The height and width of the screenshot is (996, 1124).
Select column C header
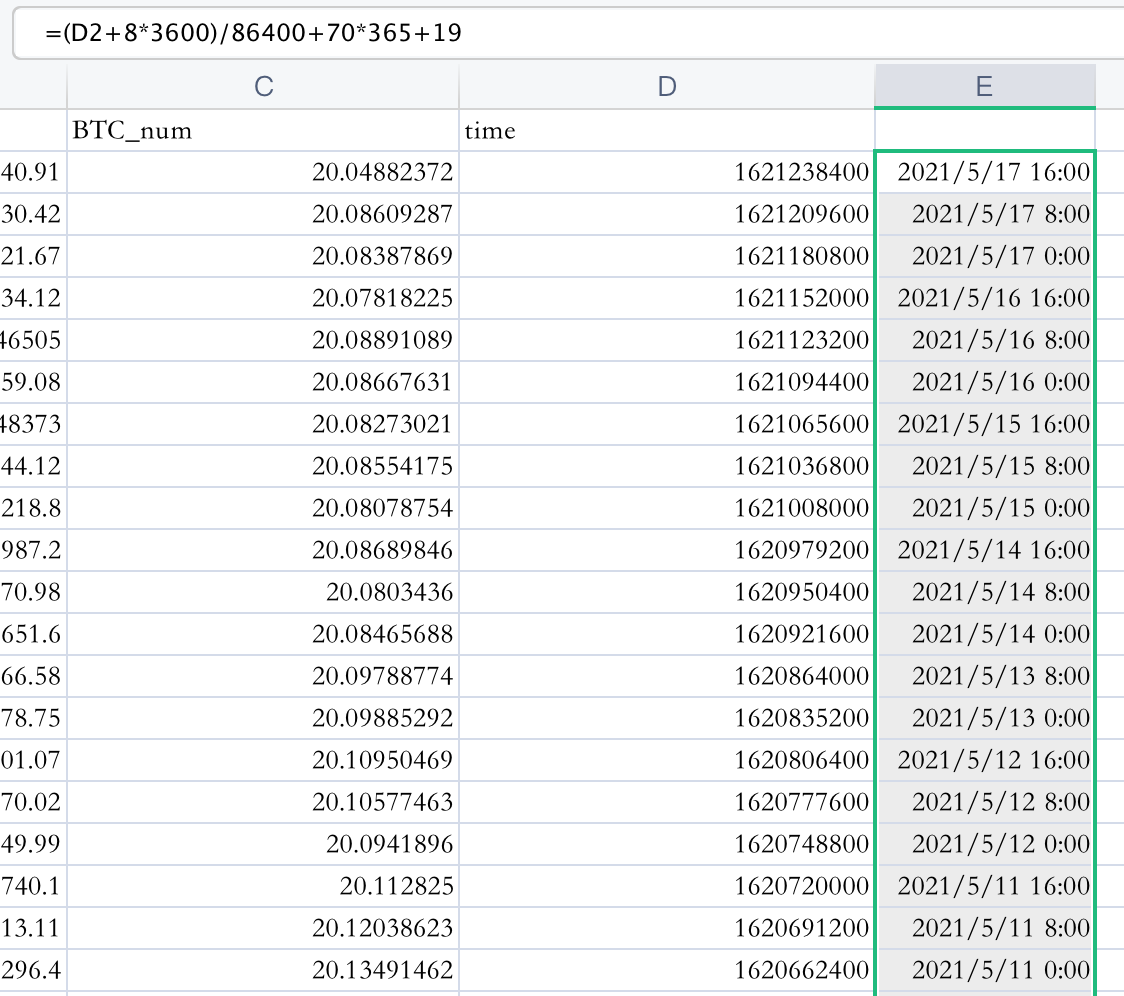pyautogui.click(x=263, y=87)
